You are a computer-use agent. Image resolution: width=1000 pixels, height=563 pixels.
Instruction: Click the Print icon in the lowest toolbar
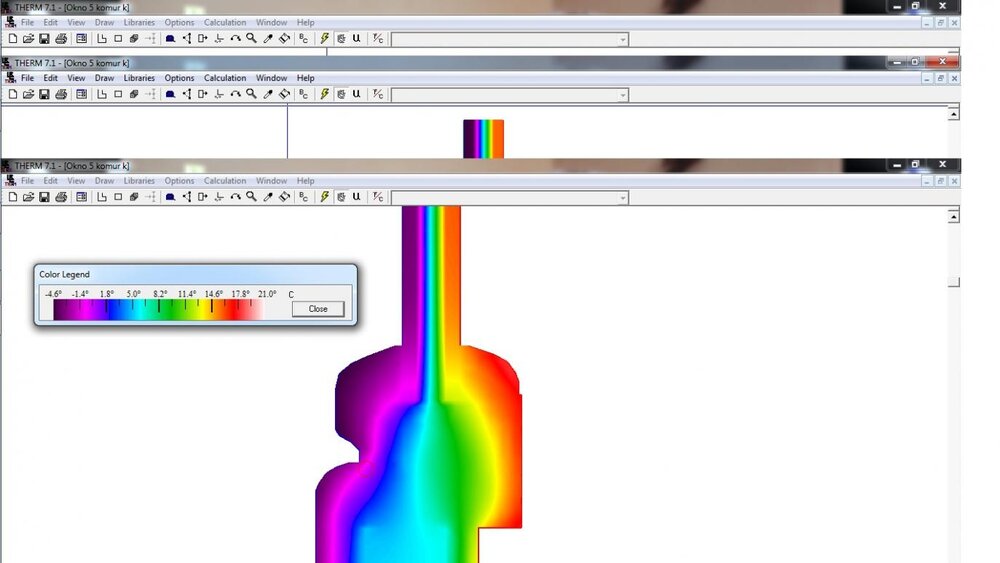[61, 198]
